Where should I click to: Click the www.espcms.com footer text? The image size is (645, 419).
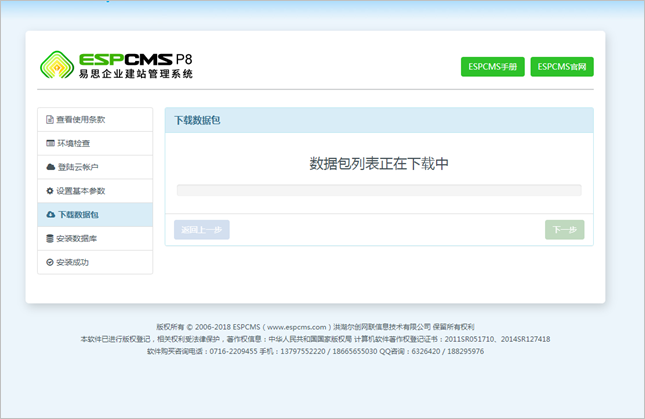(x=297, y=327)
